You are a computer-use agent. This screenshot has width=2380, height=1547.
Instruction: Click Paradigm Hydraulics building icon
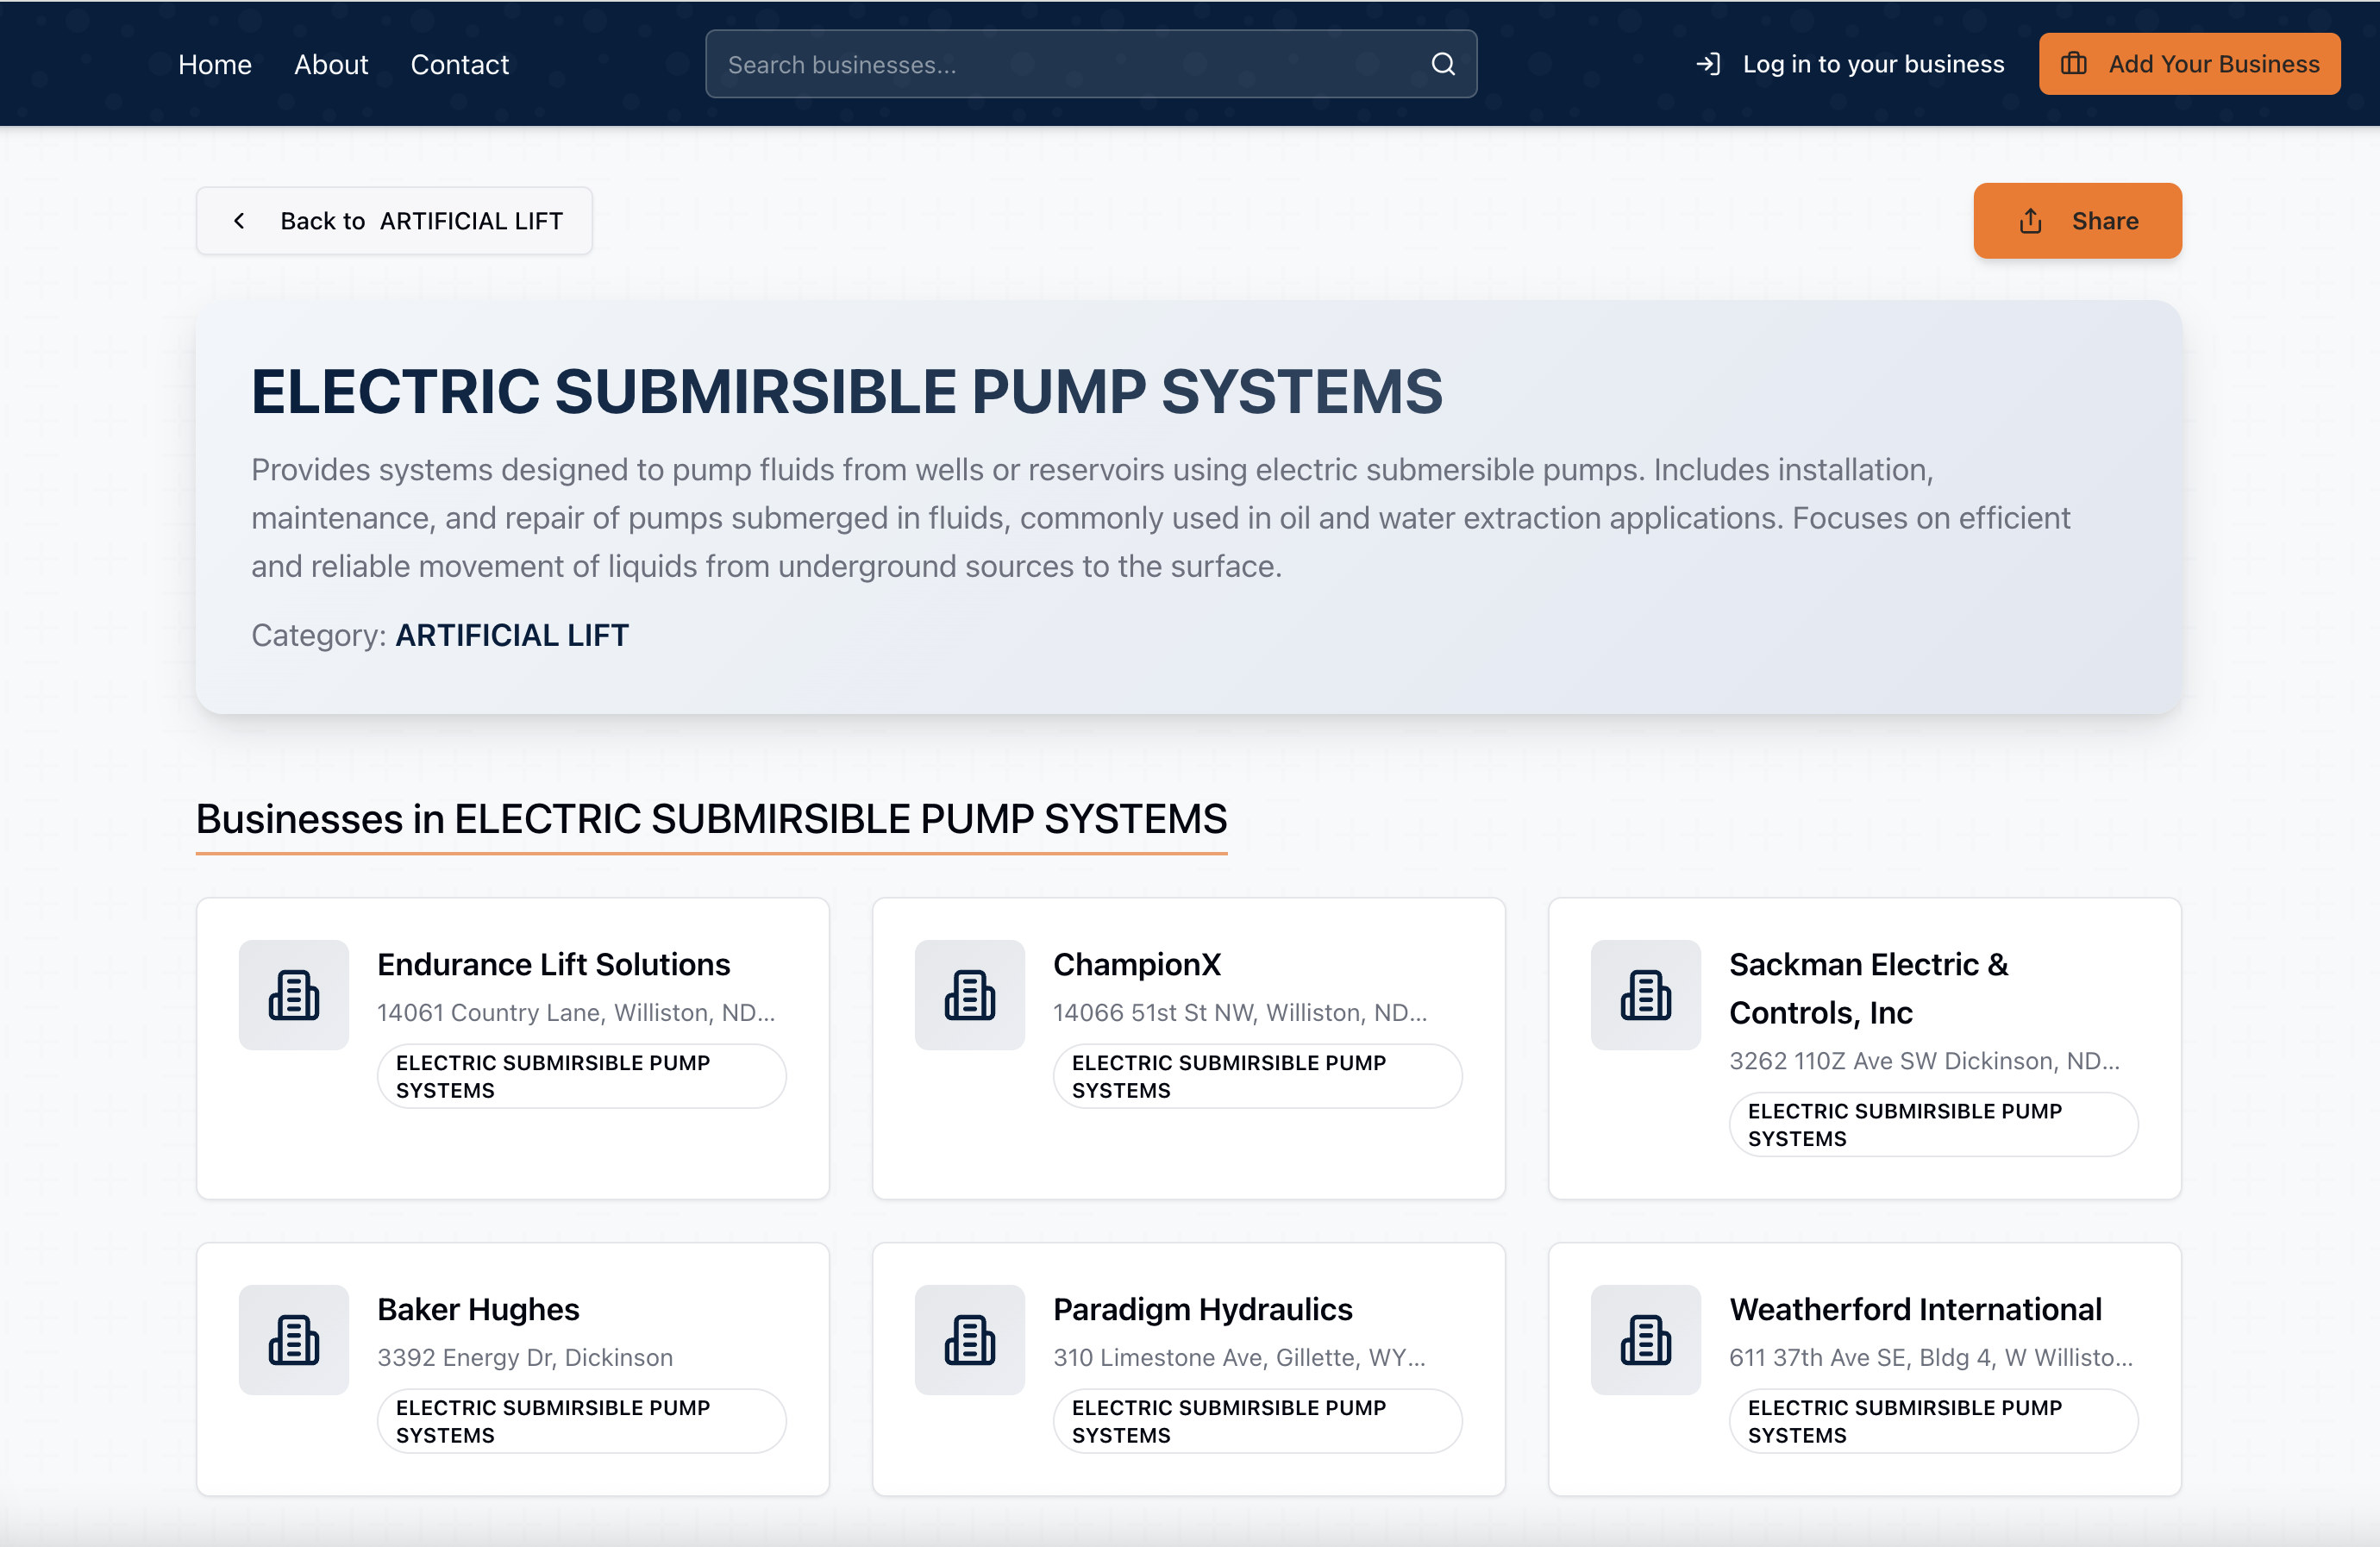[969, 1340]
